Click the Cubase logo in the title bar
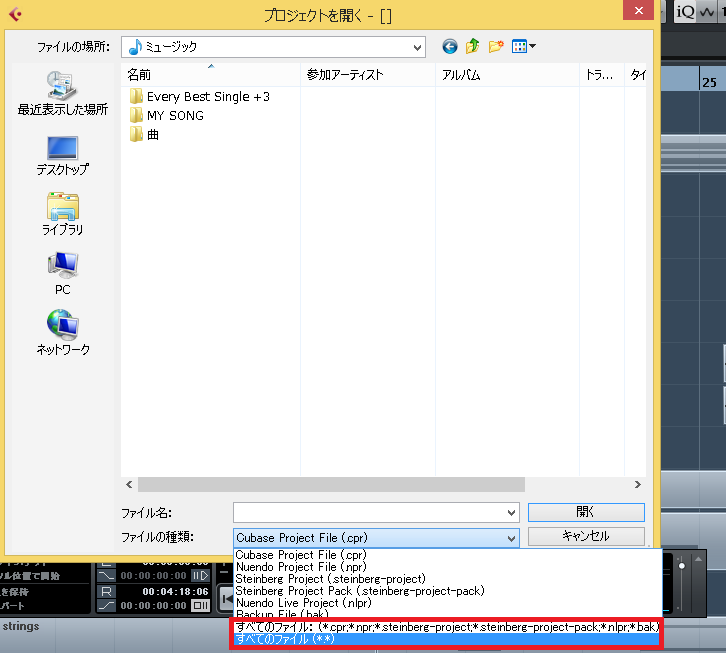Image resolution: width=726 pixels, height=653 pixels. tap(15, 14)
